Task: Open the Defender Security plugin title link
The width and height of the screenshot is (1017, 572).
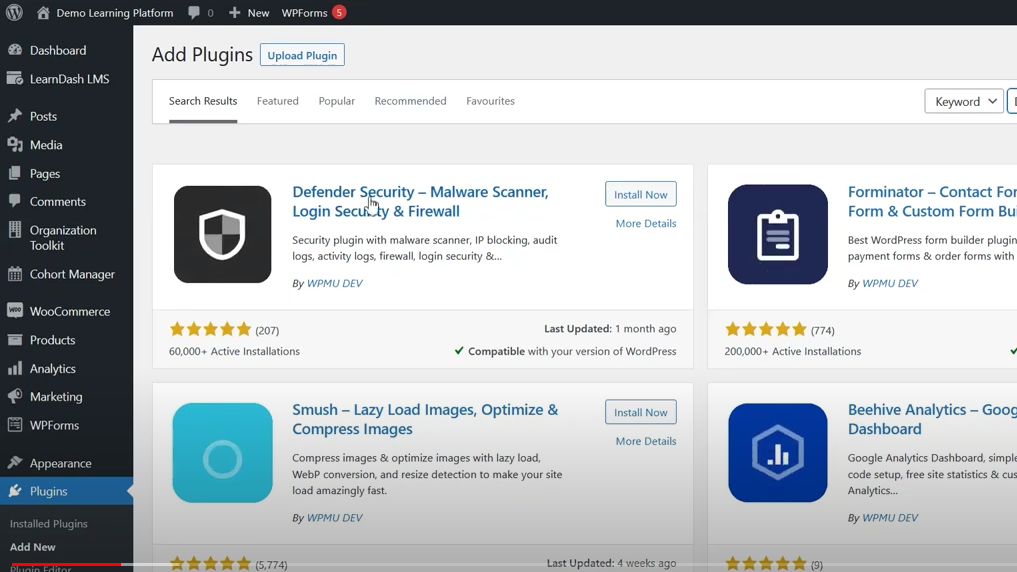Action: point(420,201)
